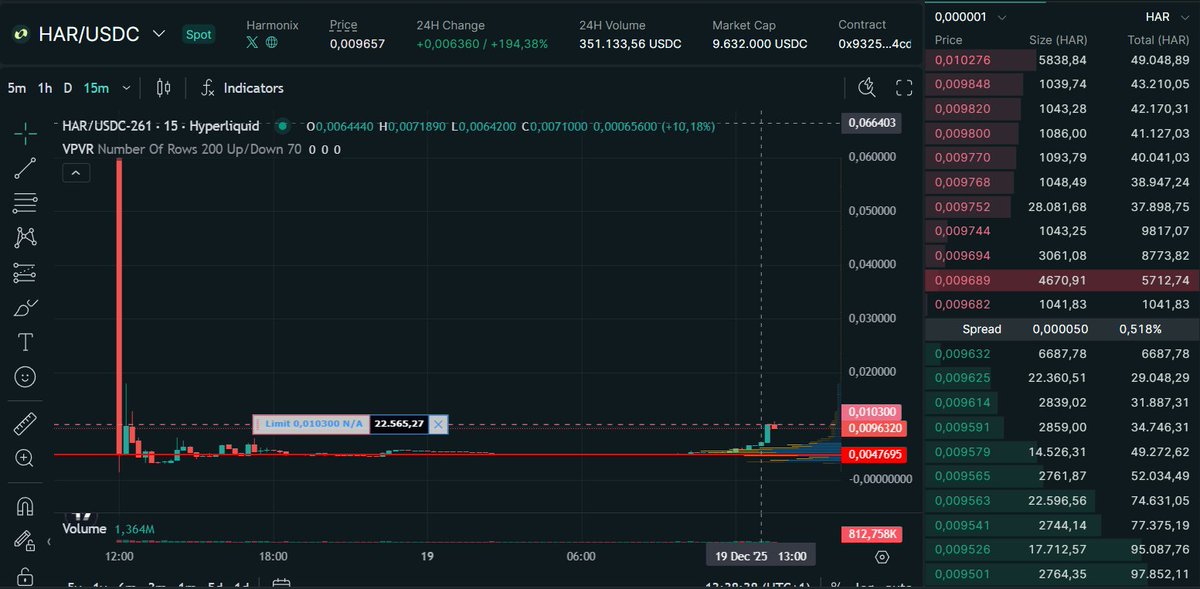1200x589 pixels.
Task: Change chart type via candlestick icon
Action: tap(165, 88)
